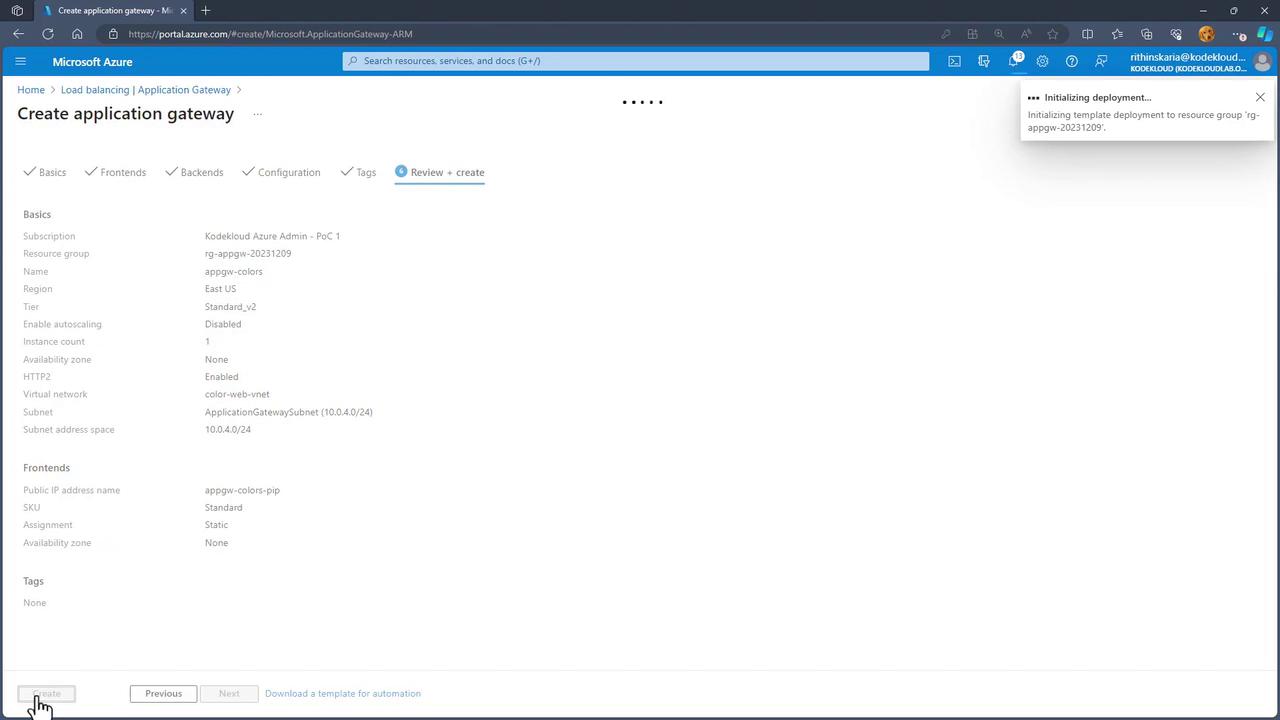This screenshot has height=720, width=1280.
Task: Click the HTTP2 value Enabled
Action: [221, 377]
